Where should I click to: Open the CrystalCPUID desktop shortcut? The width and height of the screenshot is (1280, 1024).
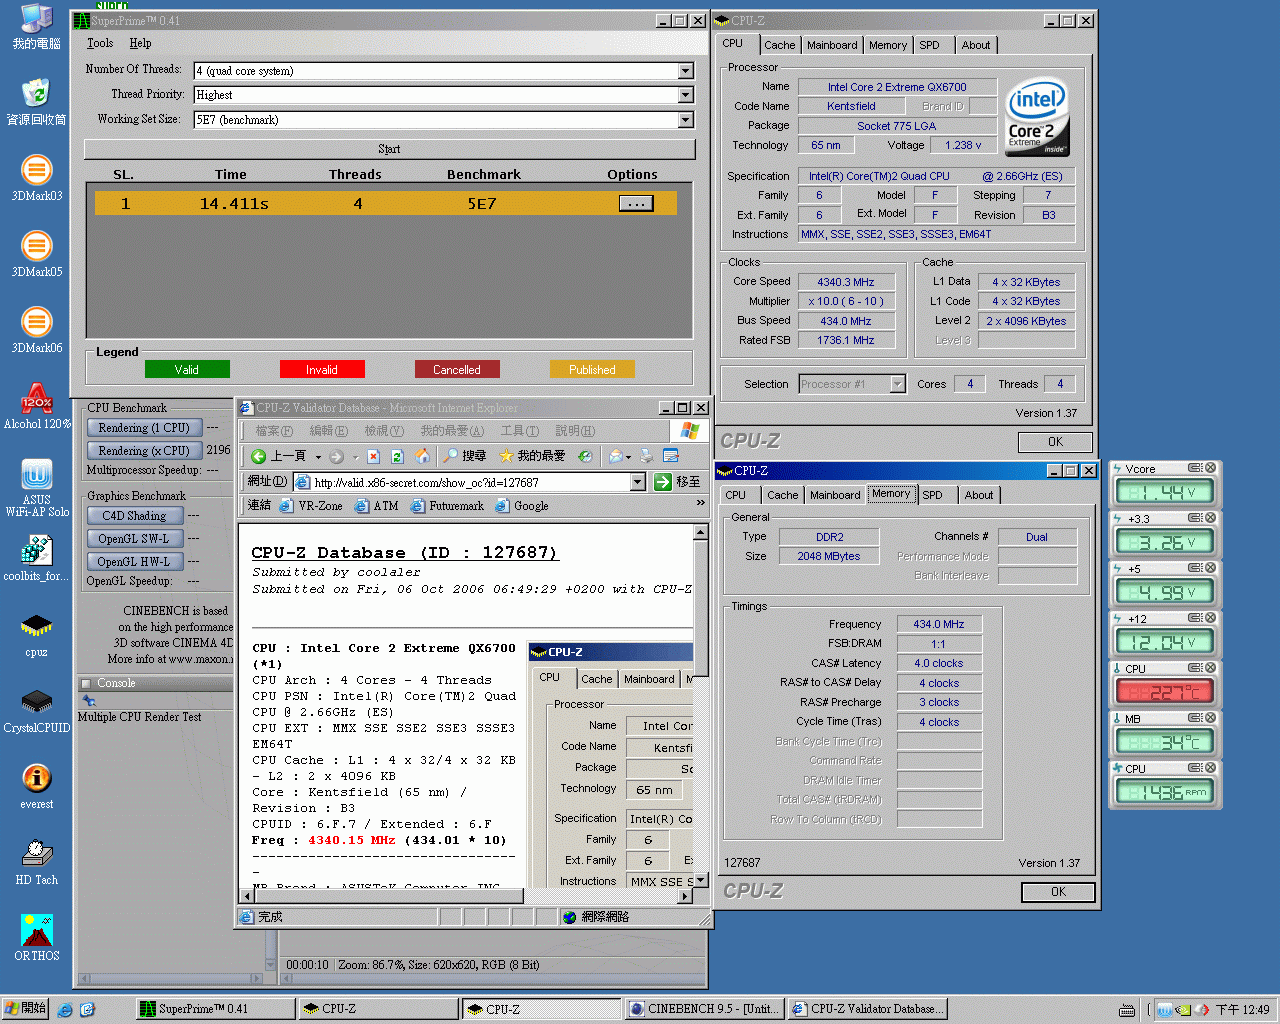click(x=37, y=702)
